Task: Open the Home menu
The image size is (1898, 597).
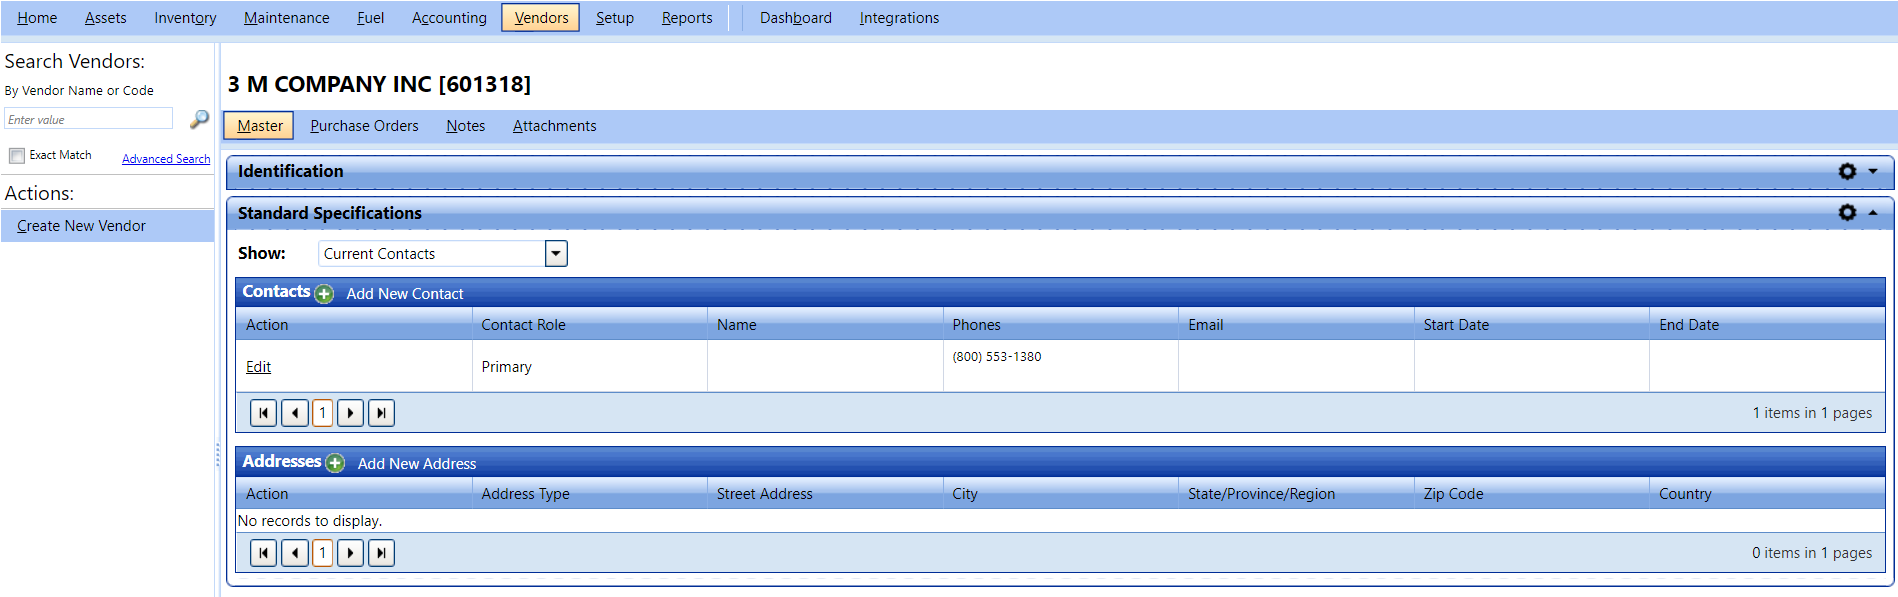Action: tap(37, 18)
